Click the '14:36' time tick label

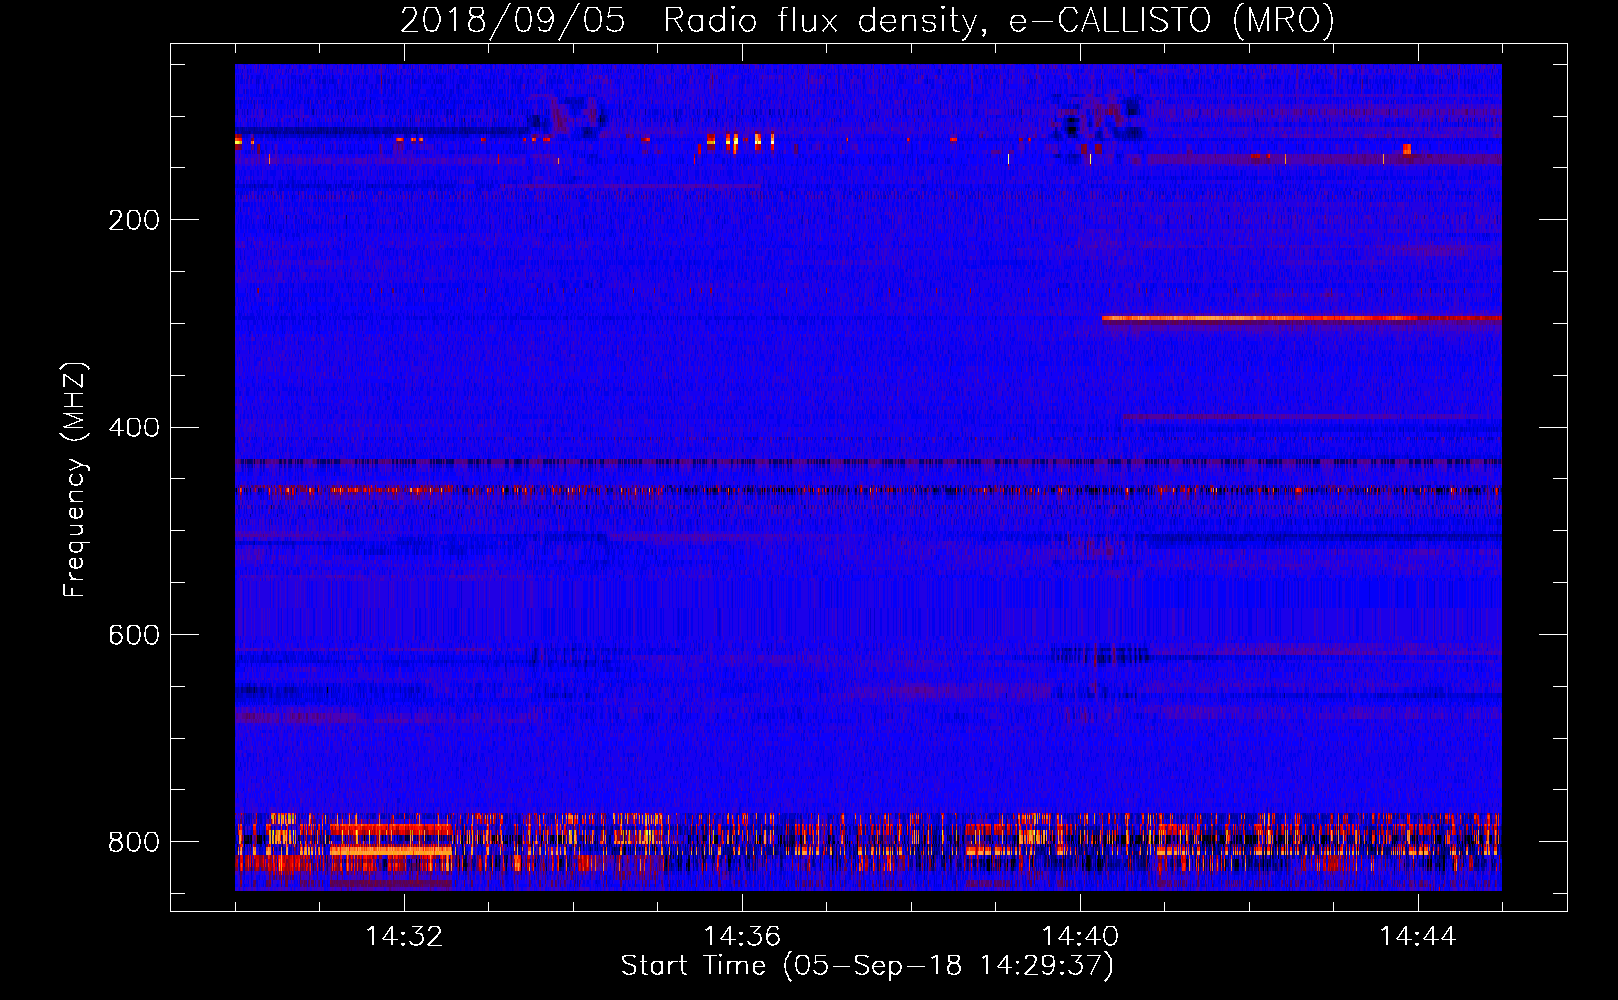pos(742,937)
